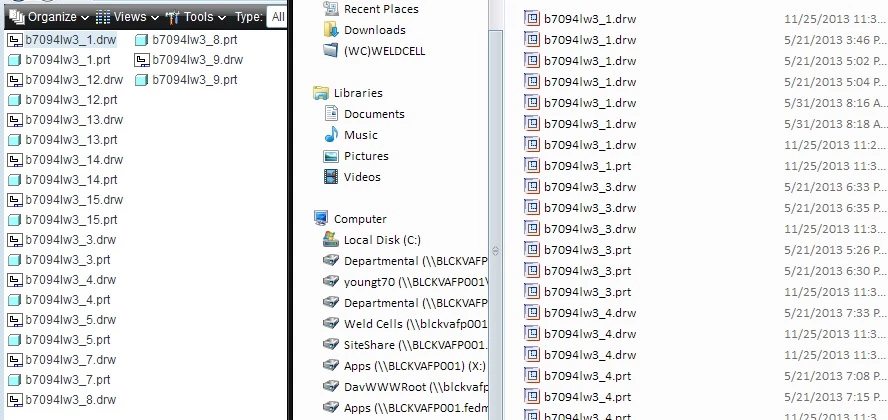Click the part icon of b7094lw3_9.prt
888x420 pixels.
[142, 80]
